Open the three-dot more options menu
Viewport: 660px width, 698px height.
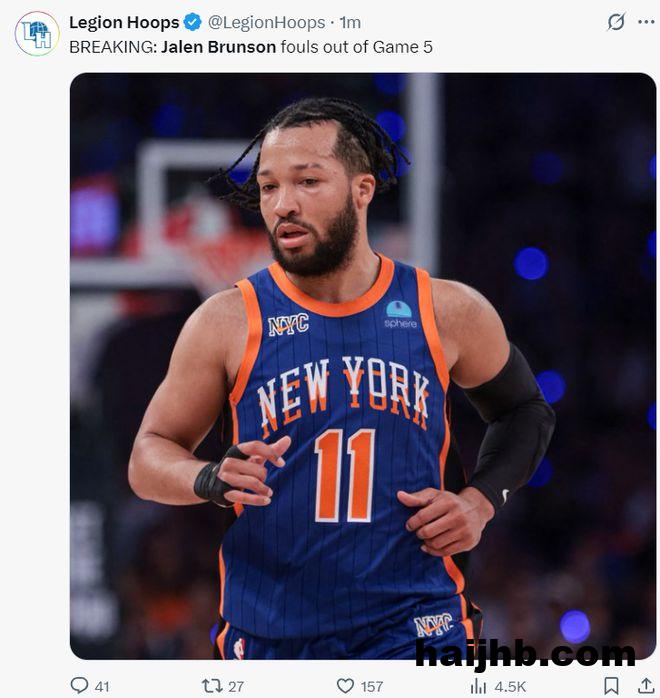point(646,22)
